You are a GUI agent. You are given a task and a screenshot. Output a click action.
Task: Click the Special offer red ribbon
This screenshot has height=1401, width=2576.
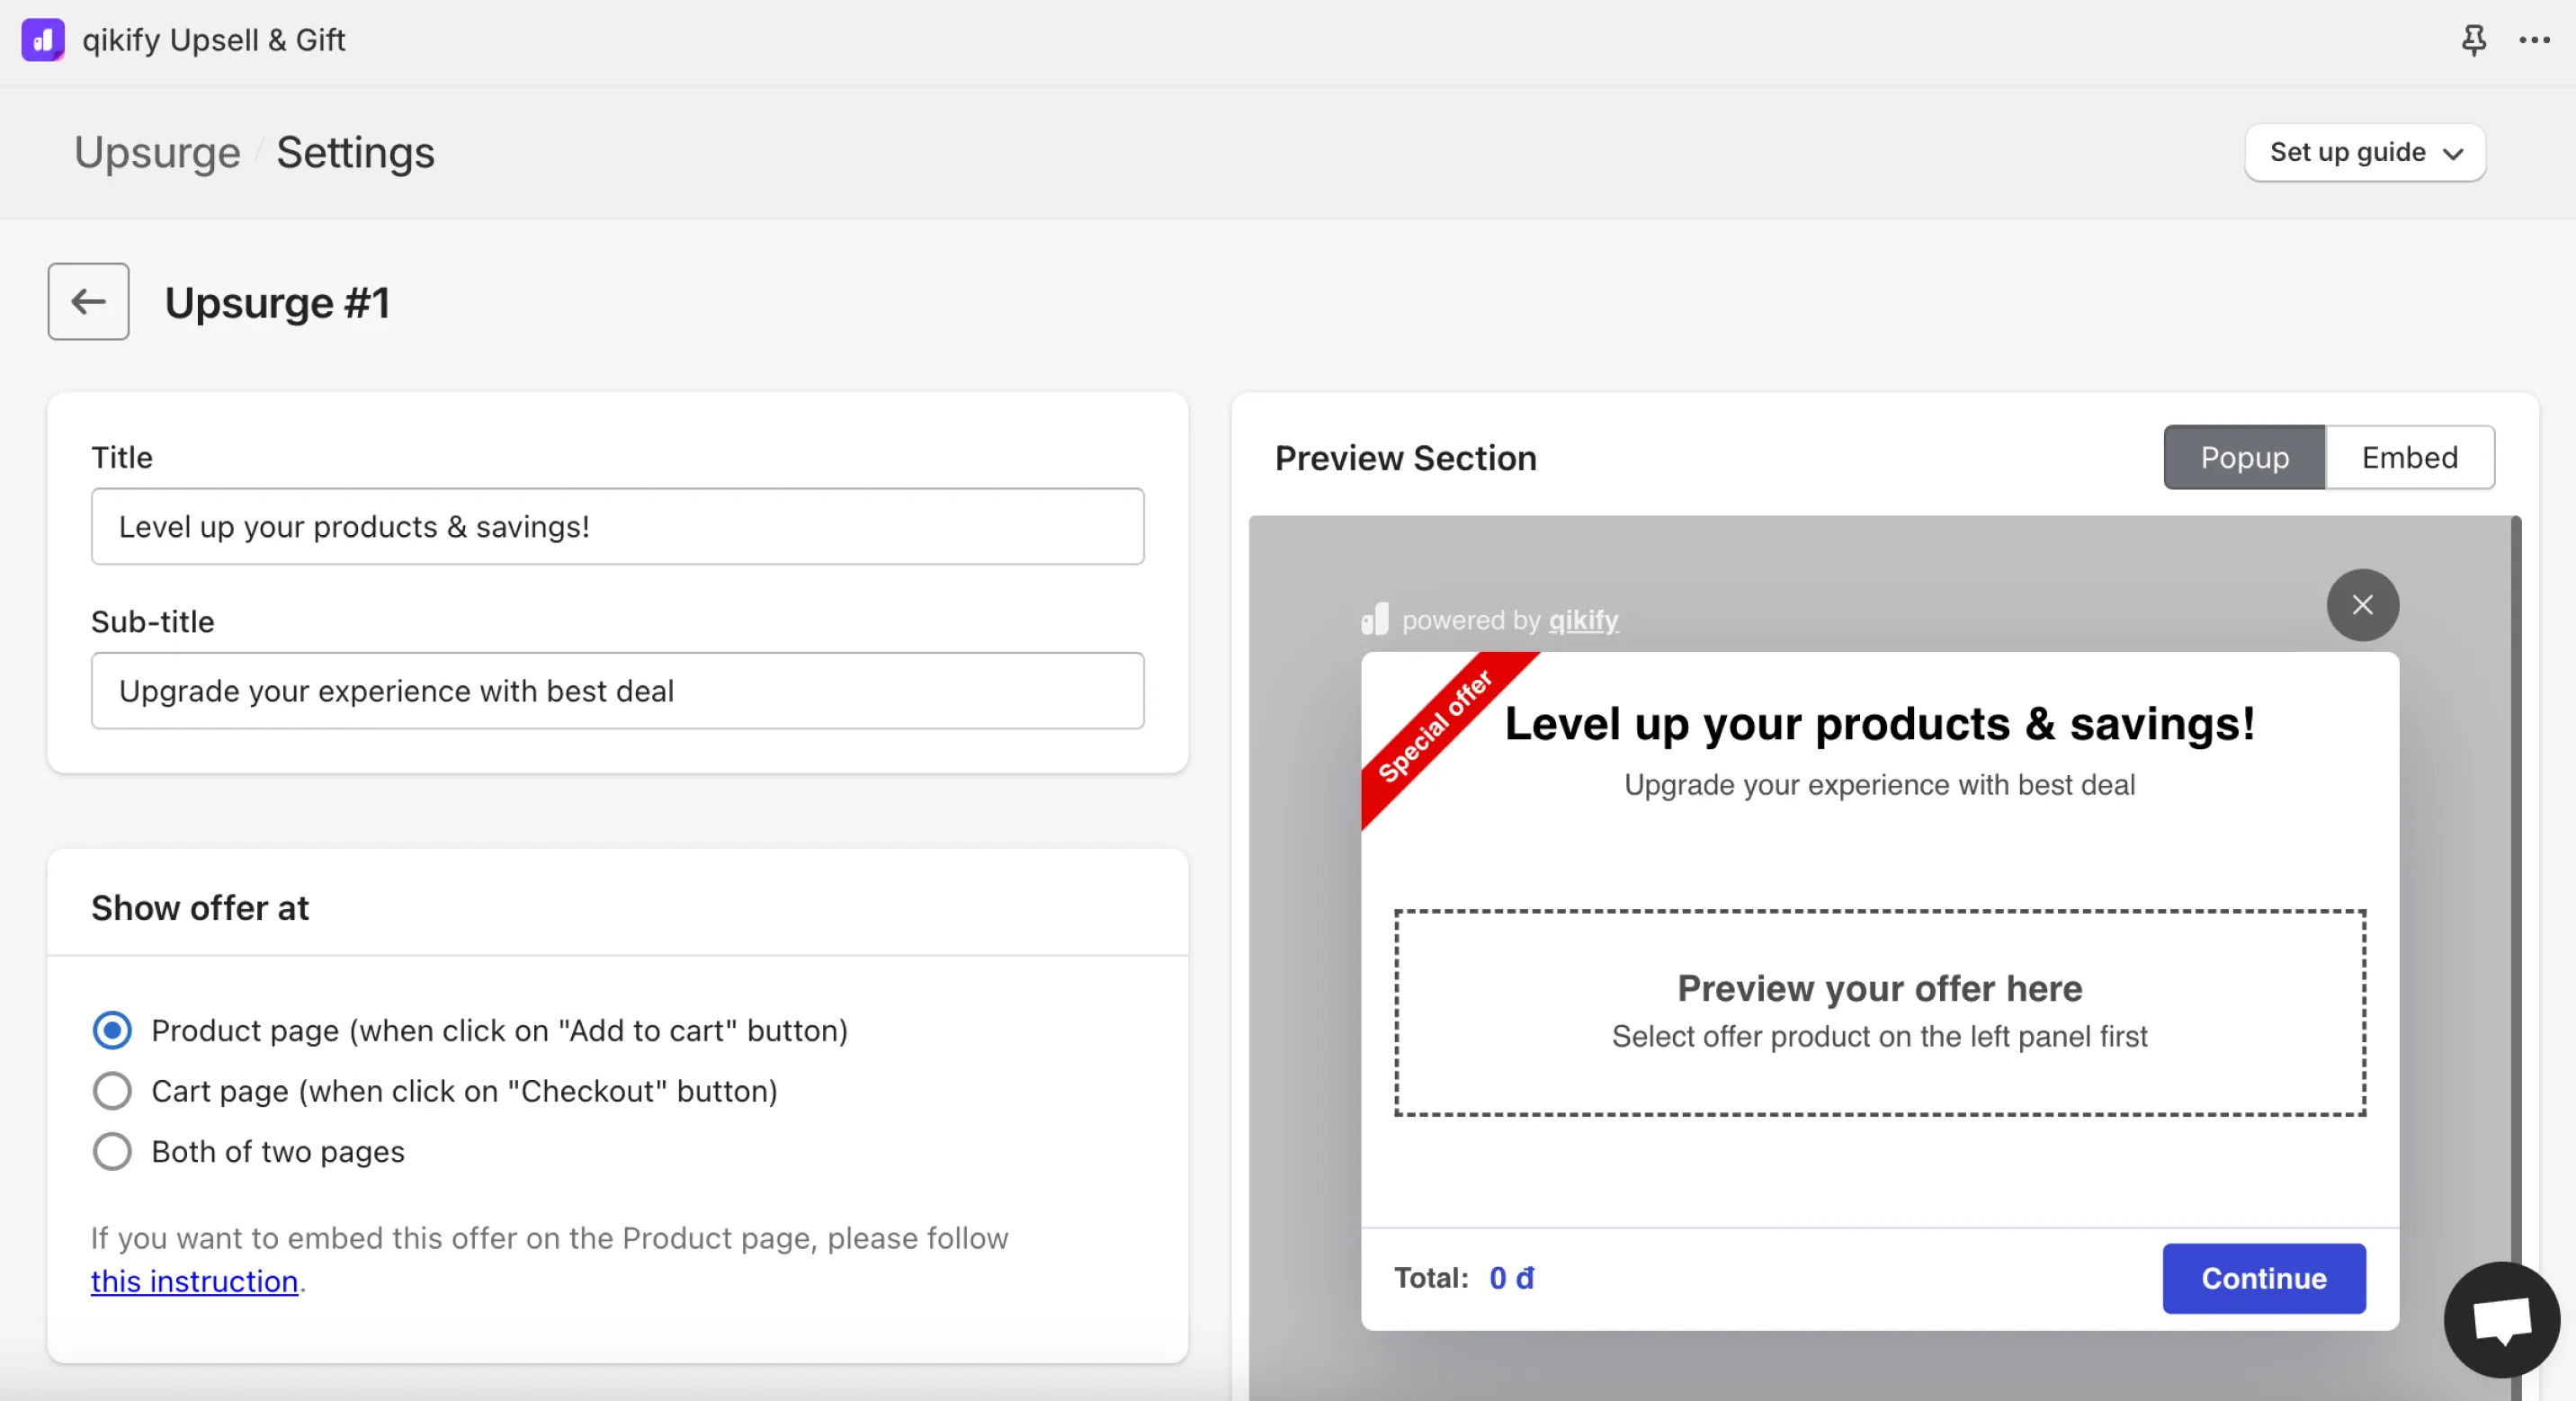pyautogui.click(x=1436, y=727)
